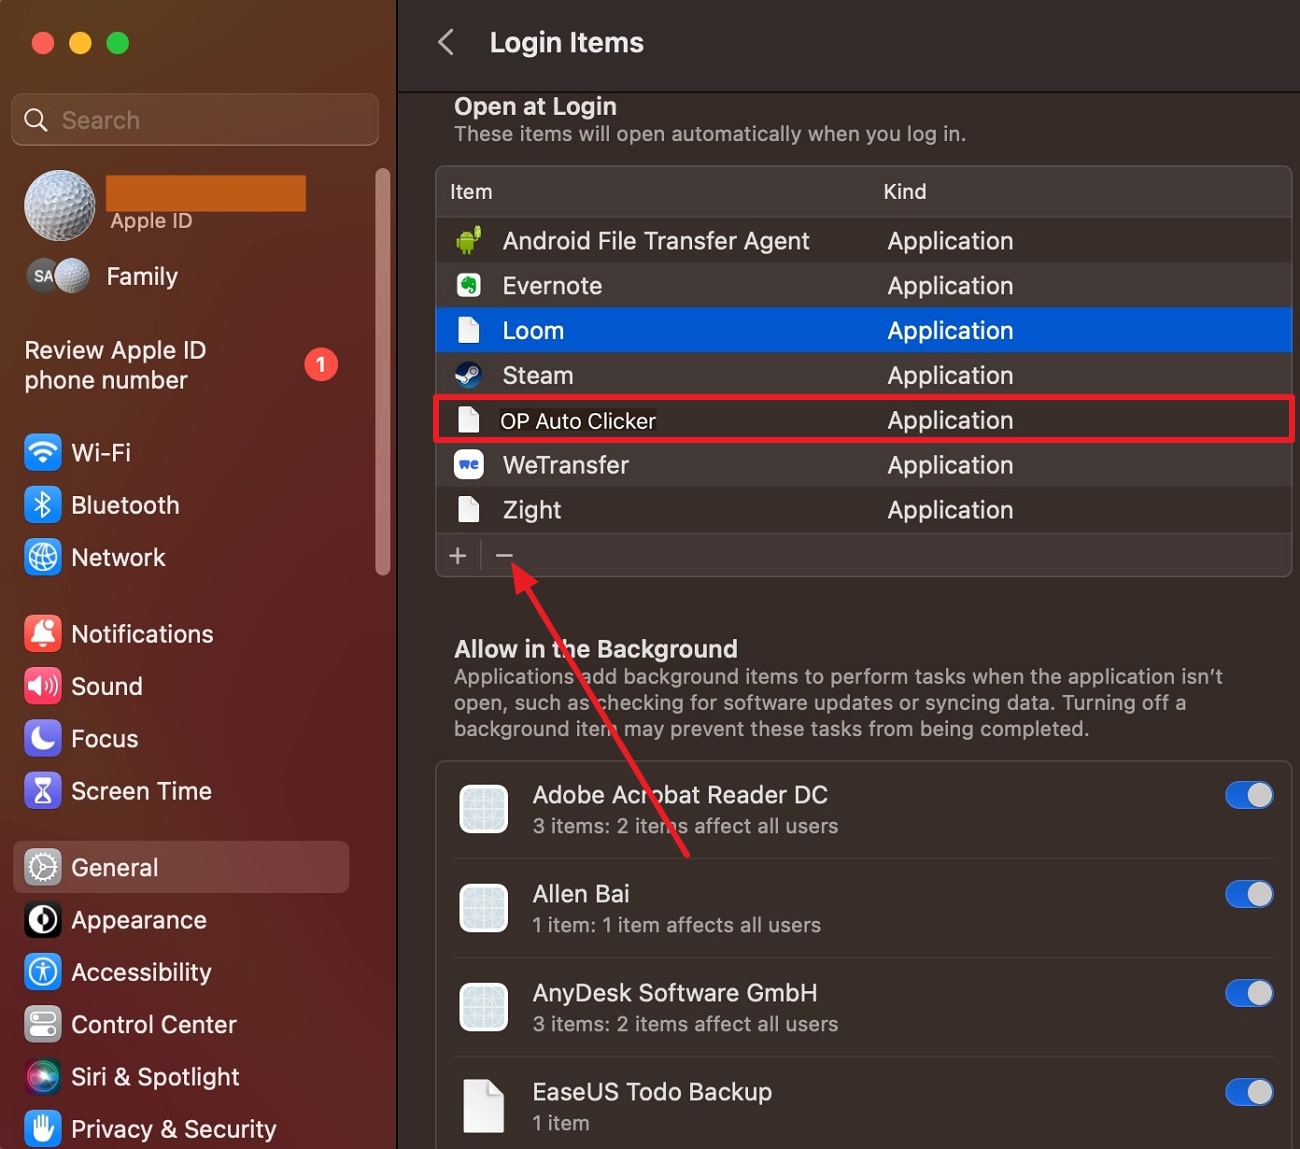Toggle Allen Bai background switch
This screenshot has width=1300, height=1149.
(1249, 894)
